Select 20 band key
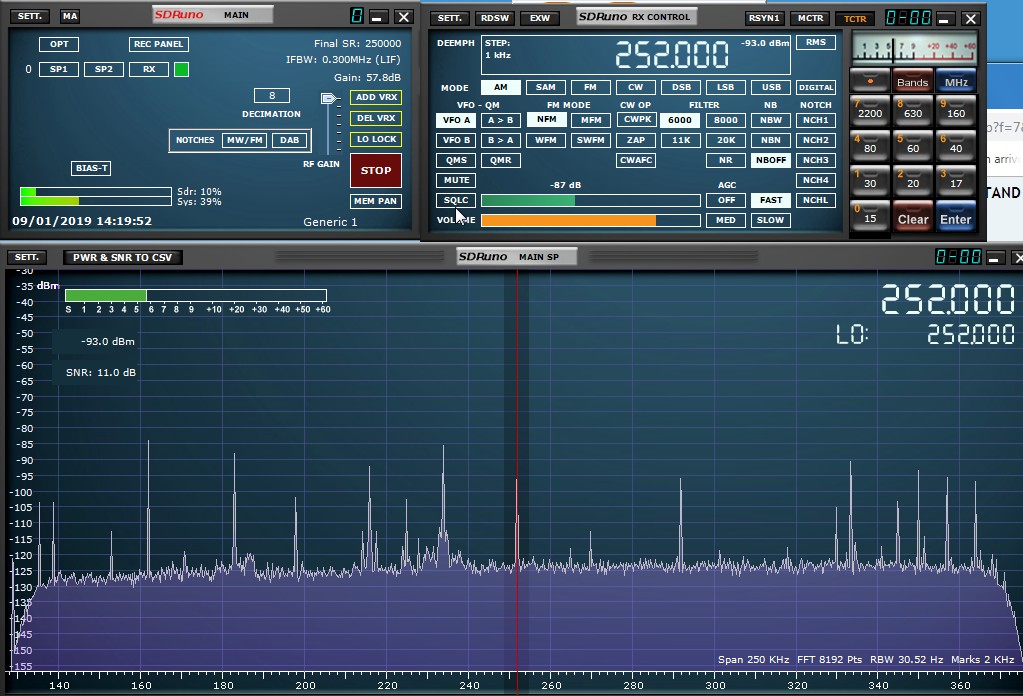The image size is (1023, 696). (x=912, y=183)
